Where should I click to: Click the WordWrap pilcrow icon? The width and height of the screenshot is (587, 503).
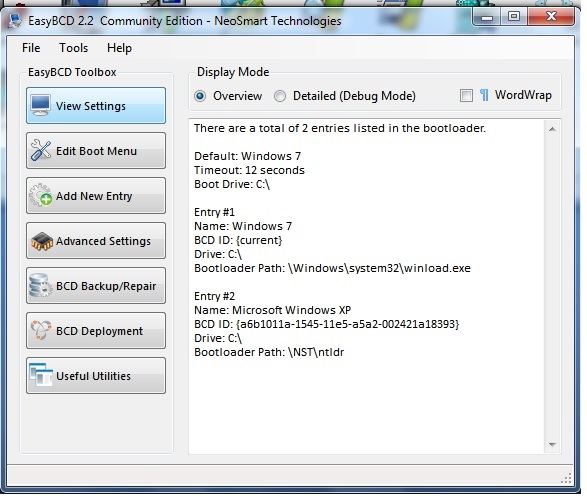point(484,95)
